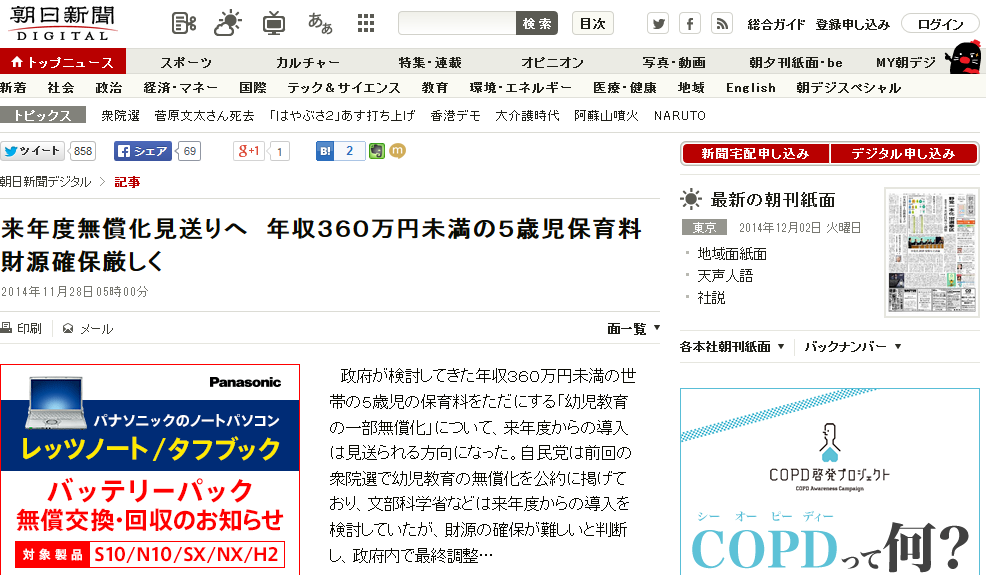Switch to the 朝夕刊紙面・be tab
This screenshot has height=575, width=986.
tap(795, 62)
